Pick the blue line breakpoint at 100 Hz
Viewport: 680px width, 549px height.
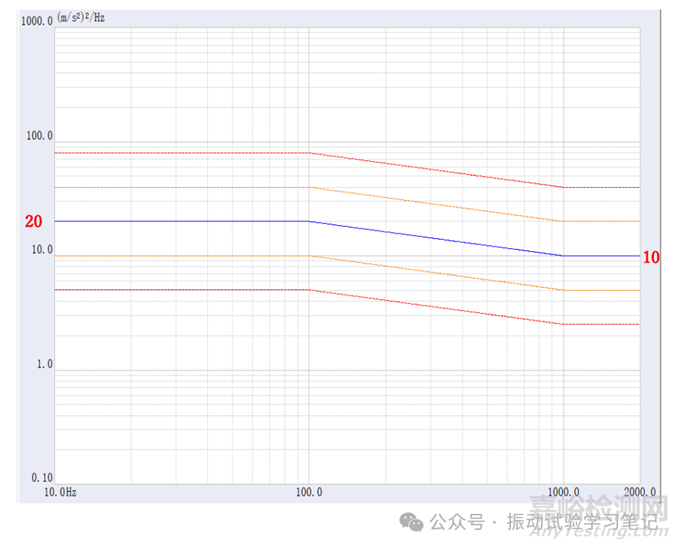coord(309,221)
